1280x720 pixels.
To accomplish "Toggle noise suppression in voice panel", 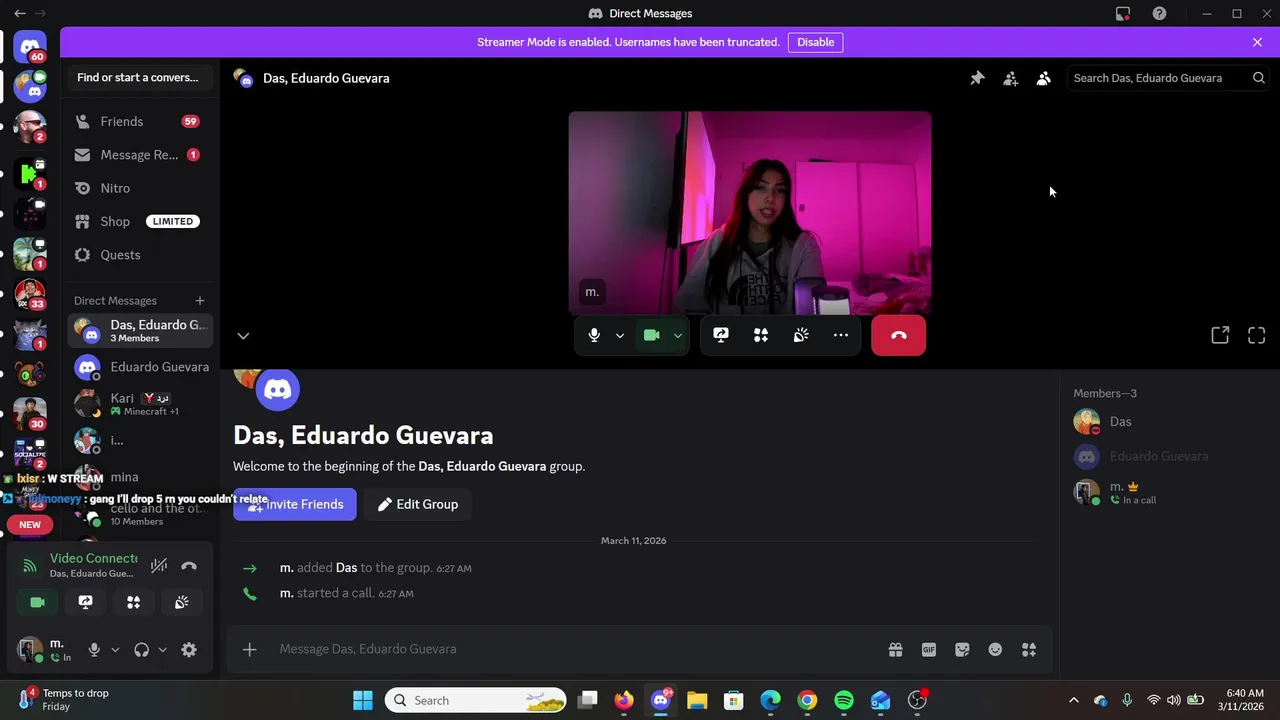I will coord(159,565).
